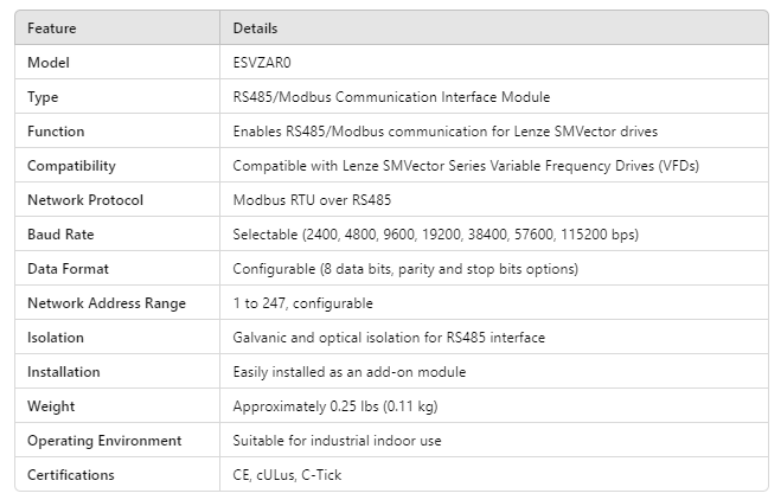Select the Lenze SMVector Series compatibility details
Viewport: 781px width, 500px height.
coord(465,166)
